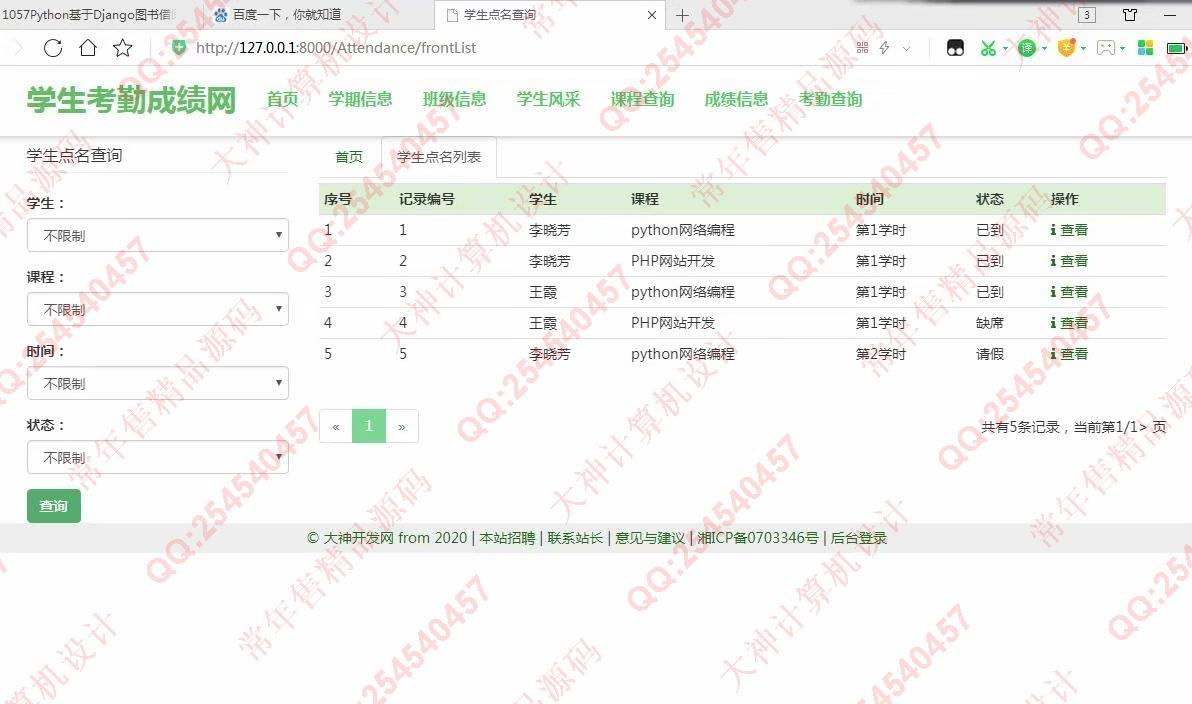Viewport: 1192px width, 704px height.
Task: Click the 请假 status cell
Action: click(990, 354)
